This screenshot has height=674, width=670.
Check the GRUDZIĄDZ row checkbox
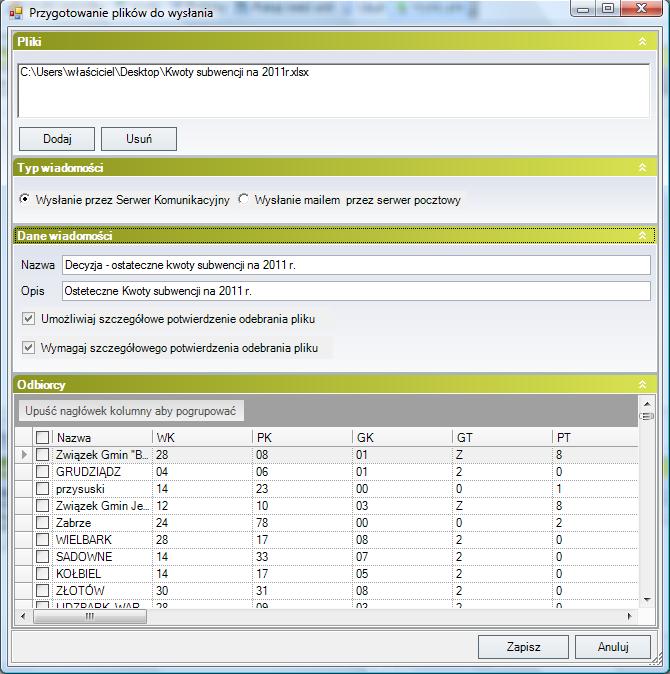coord(42,472)
